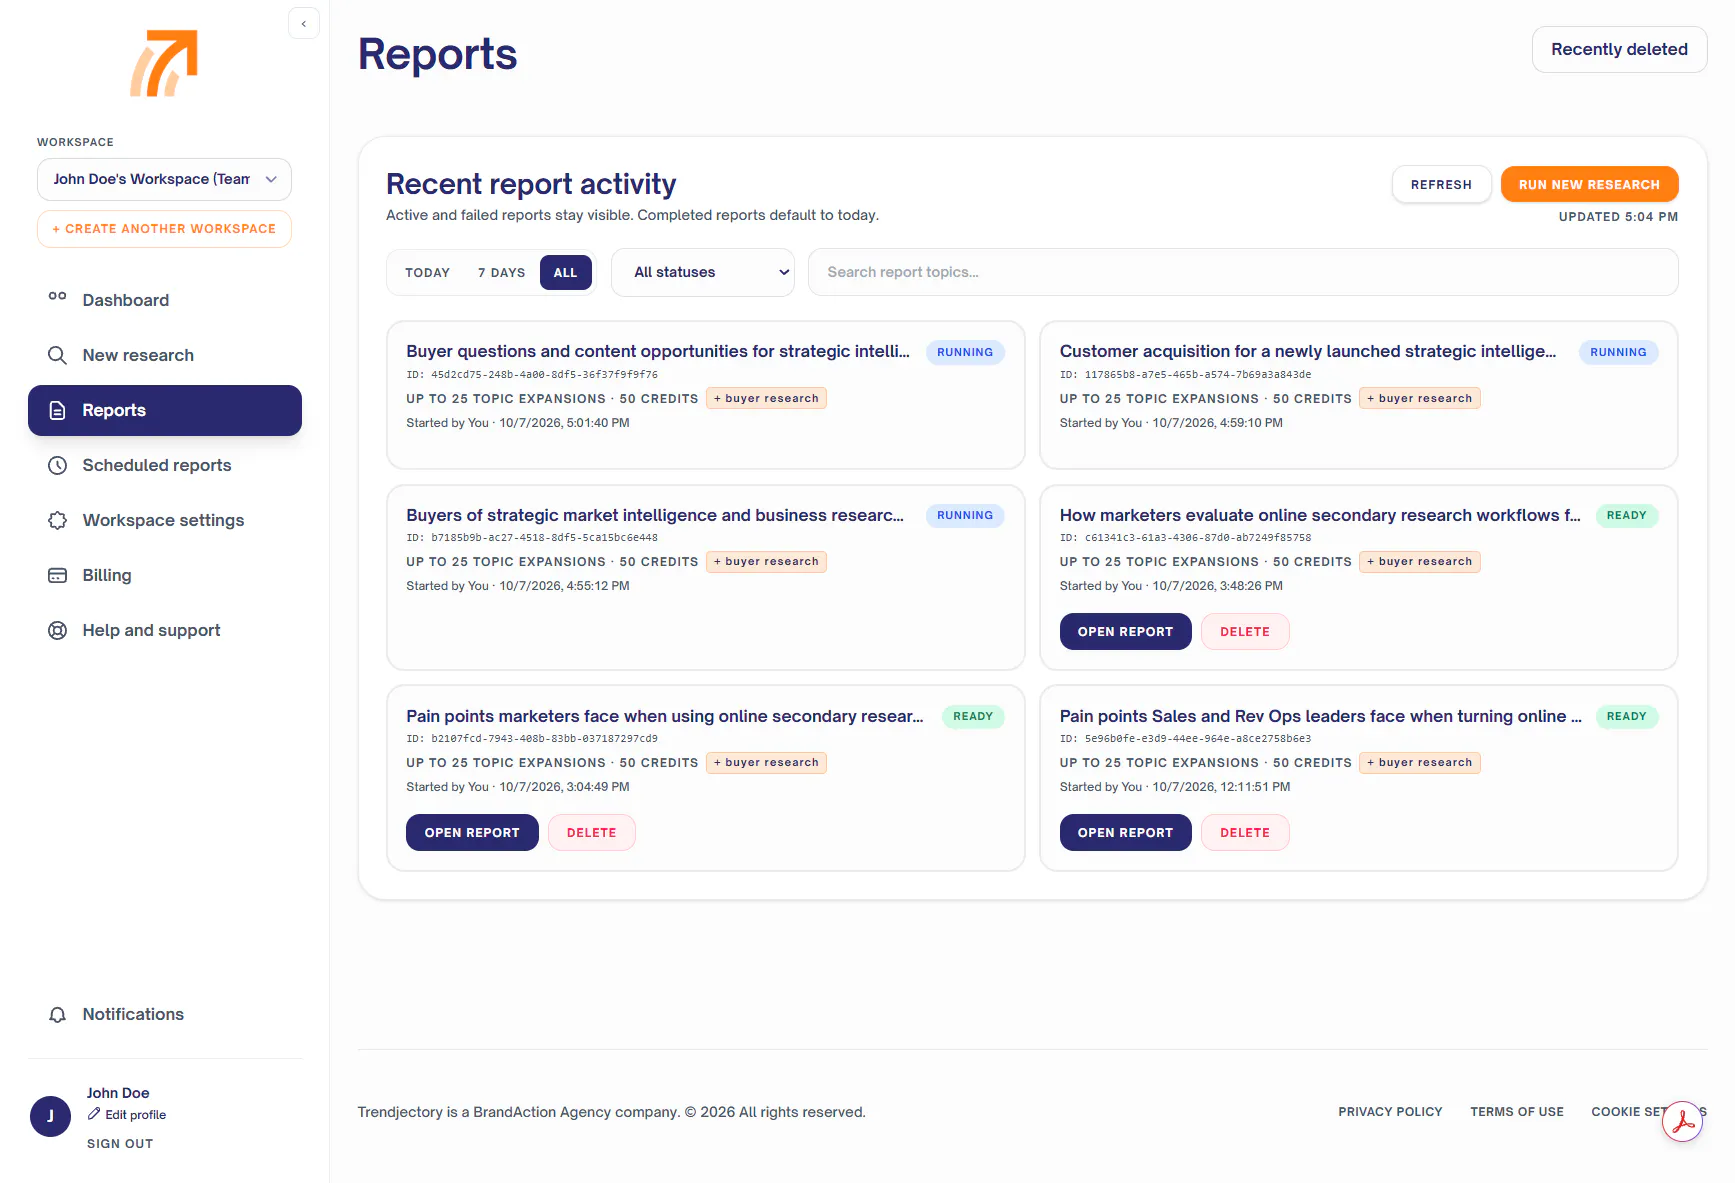Open Scheduled reports in the sidebar
Image resolution: width=1735 pixels, height=1183 pixels.
coord(165,465)
